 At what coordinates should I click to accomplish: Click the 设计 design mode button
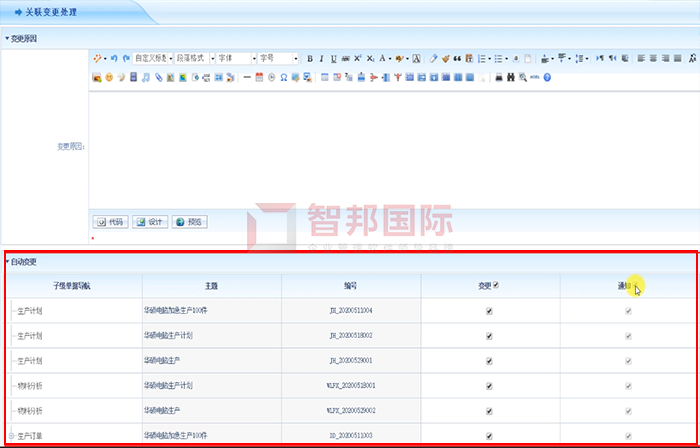[151, 222]
